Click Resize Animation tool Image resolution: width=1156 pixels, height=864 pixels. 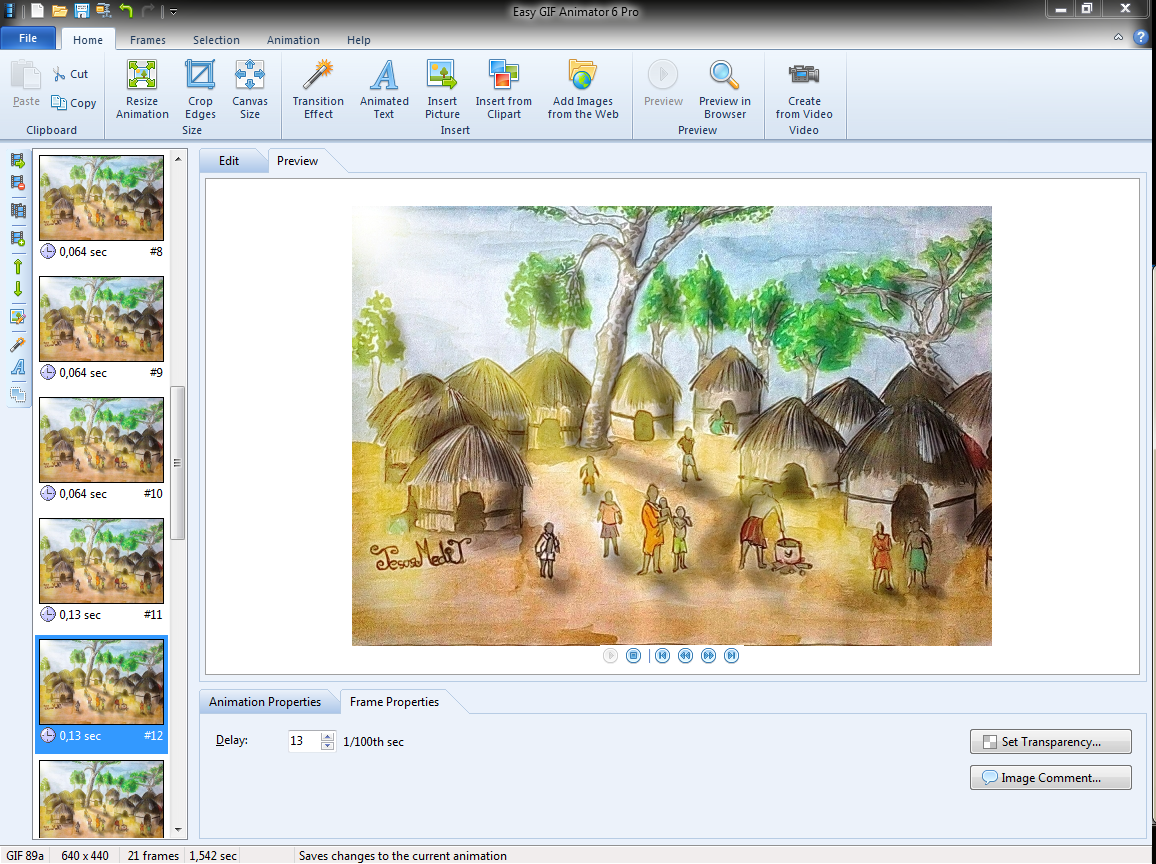(142, 89)
